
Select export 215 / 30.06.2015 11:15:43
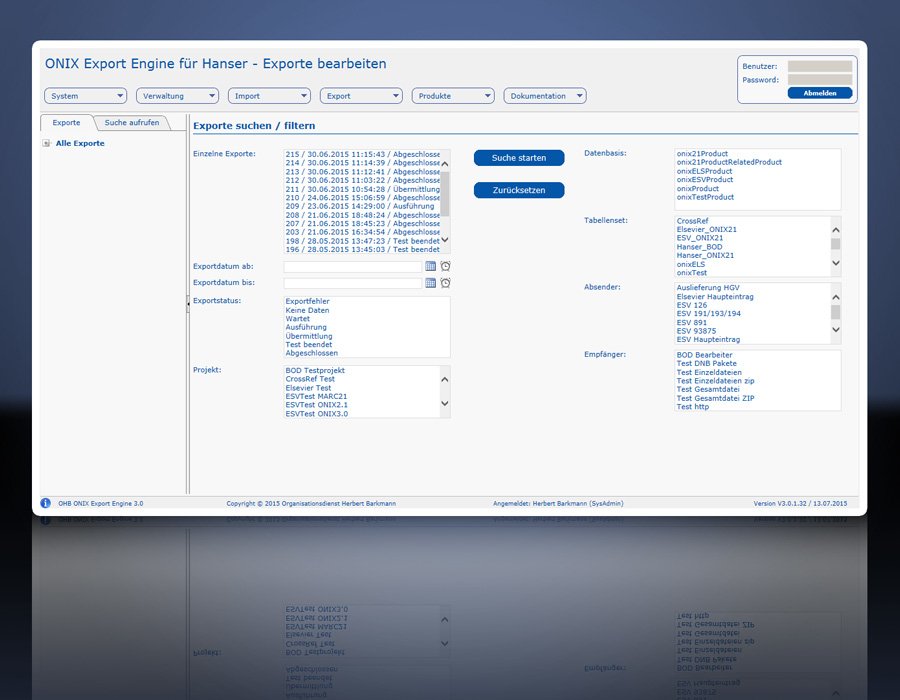(362, 154)
